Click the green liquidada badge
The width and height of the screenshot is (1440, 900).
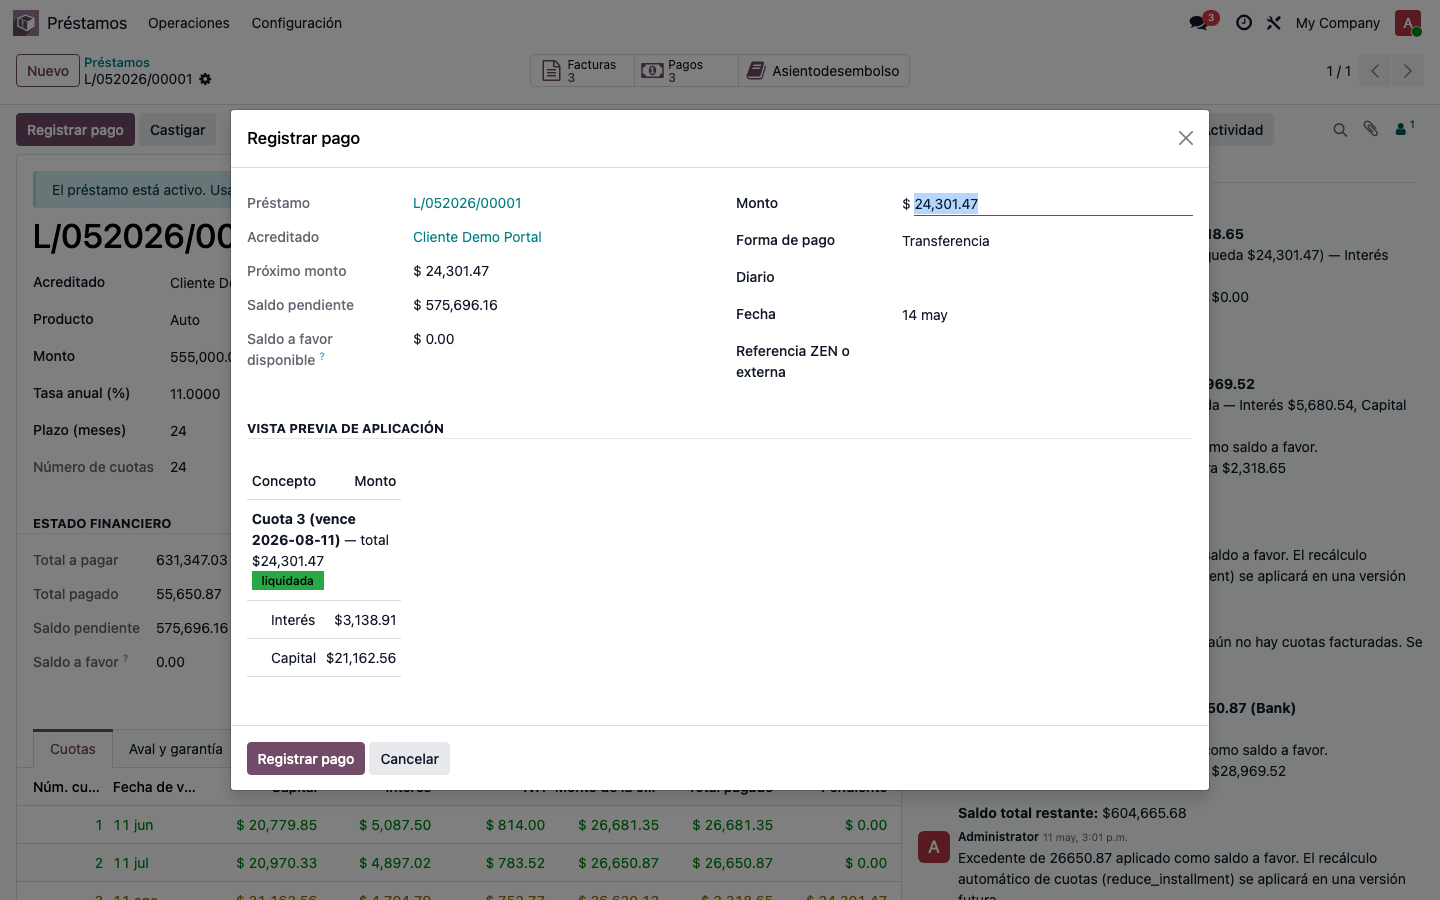coord(288,581)
